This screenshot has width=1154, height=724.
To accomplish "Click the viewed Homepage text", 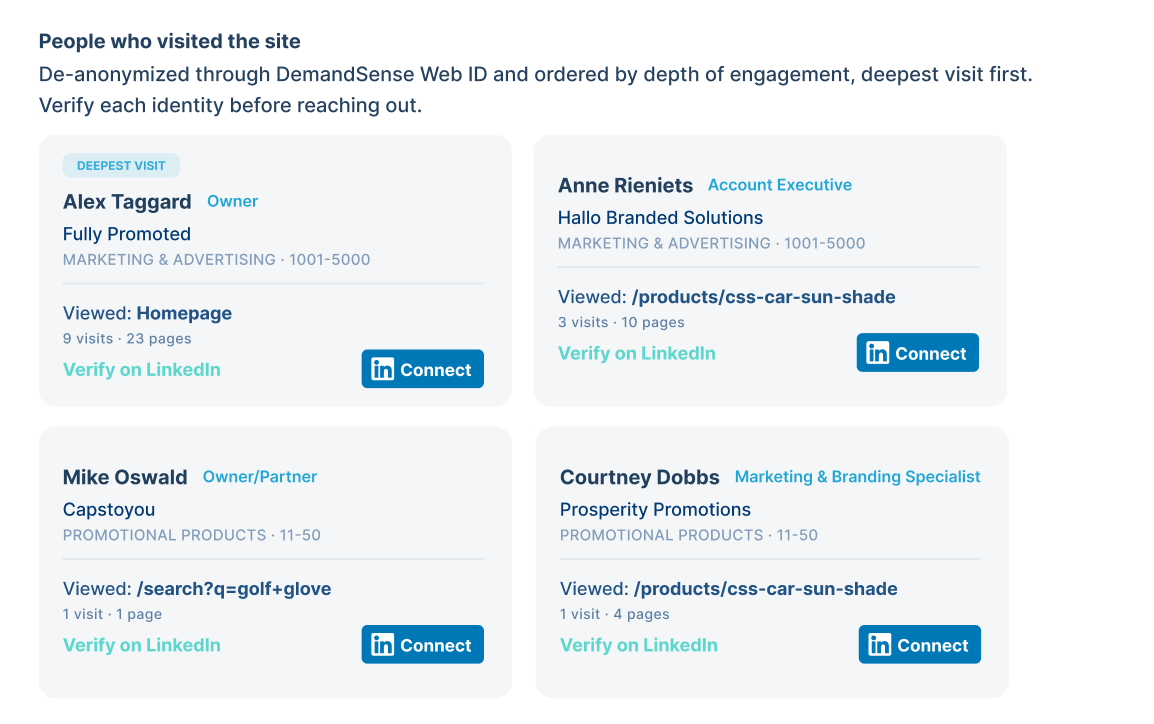I will pos(184,313).
